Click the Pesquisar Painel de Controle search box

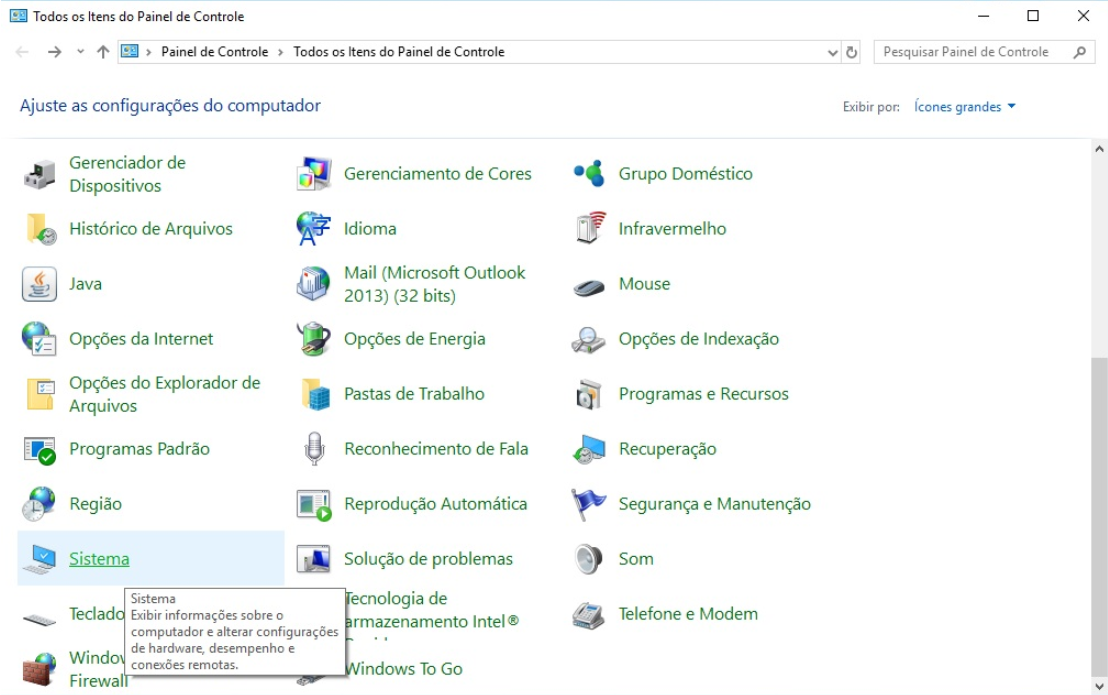[970, 52]
